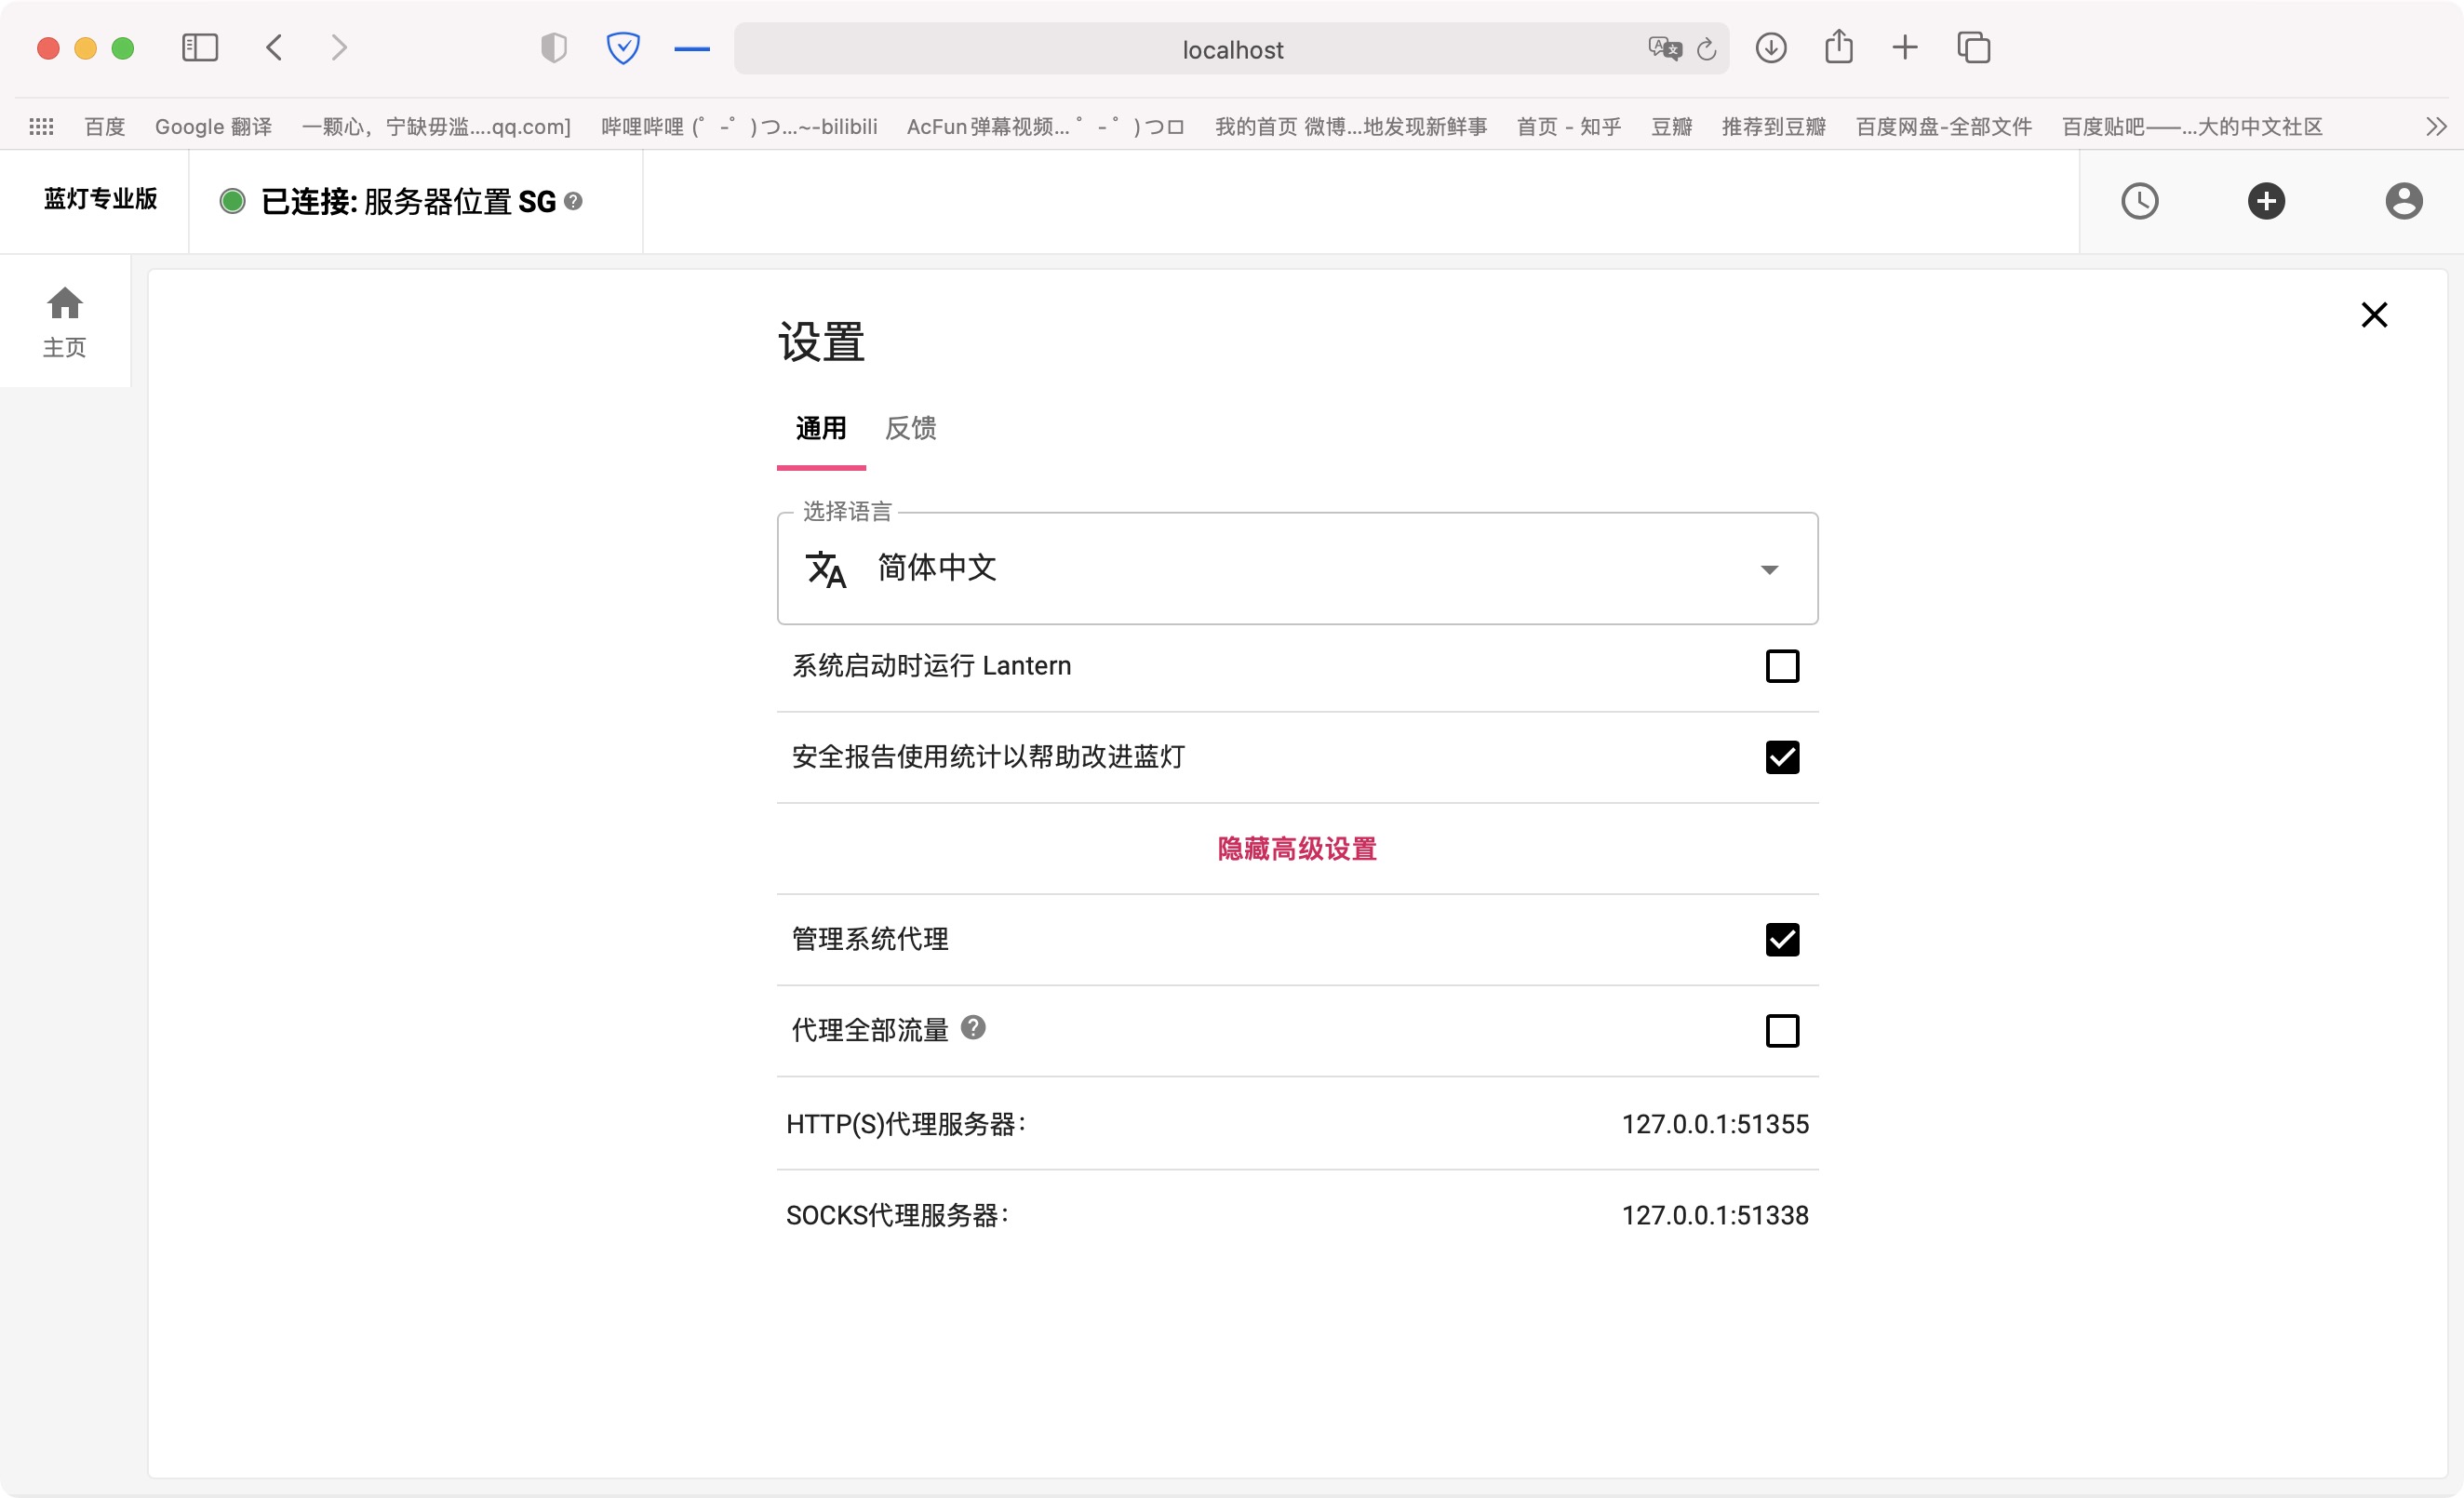The image size is (2464, 1498).
Task: Open the 百度 bookmark
Action: click(105, 126)
